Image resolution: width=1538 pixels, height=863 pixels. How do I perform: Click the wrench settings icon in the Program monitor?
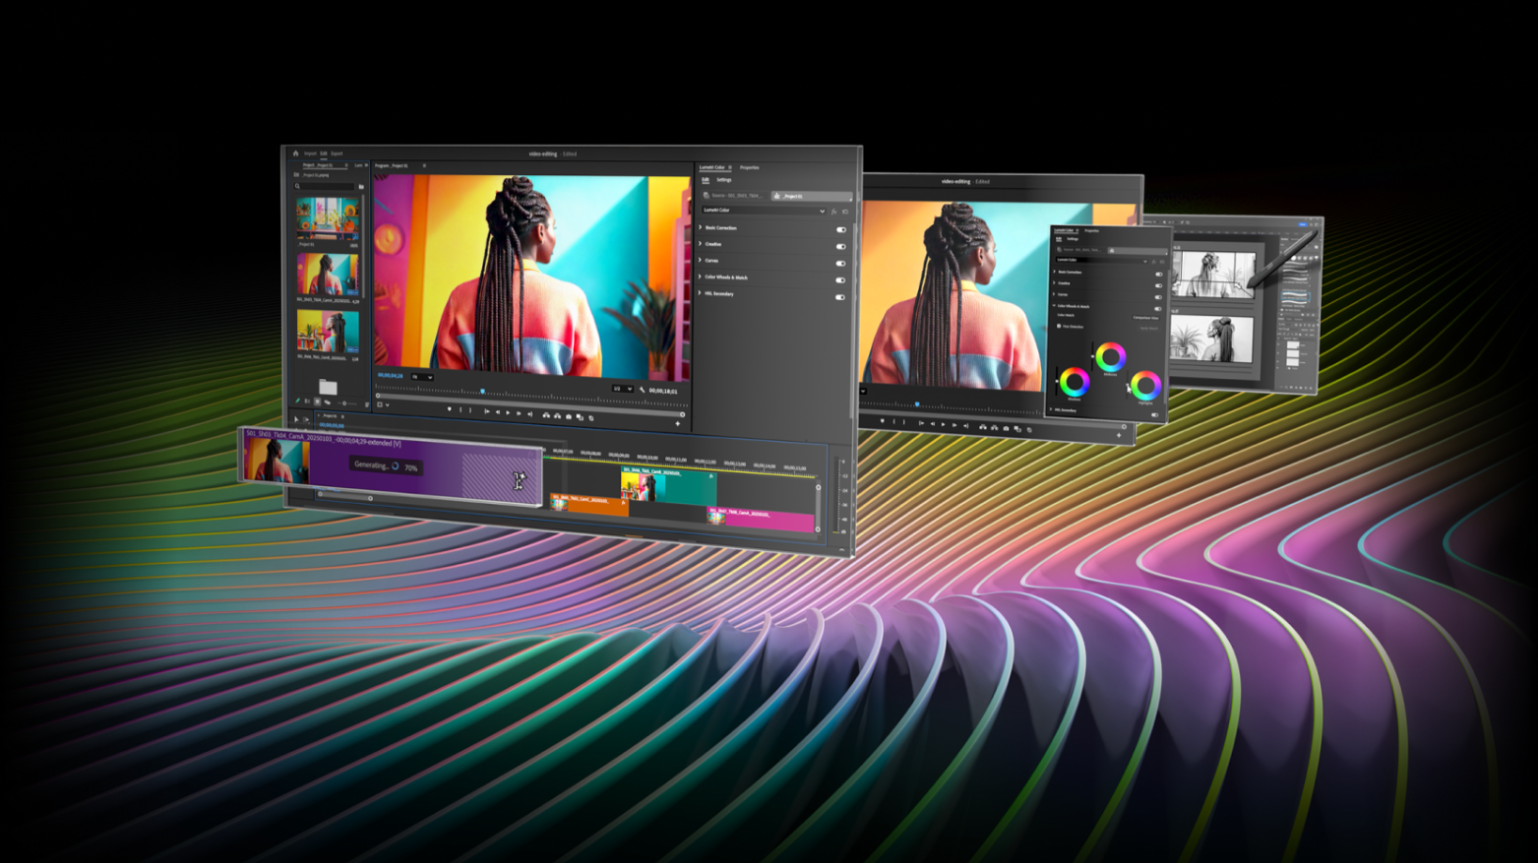point(642,390)
